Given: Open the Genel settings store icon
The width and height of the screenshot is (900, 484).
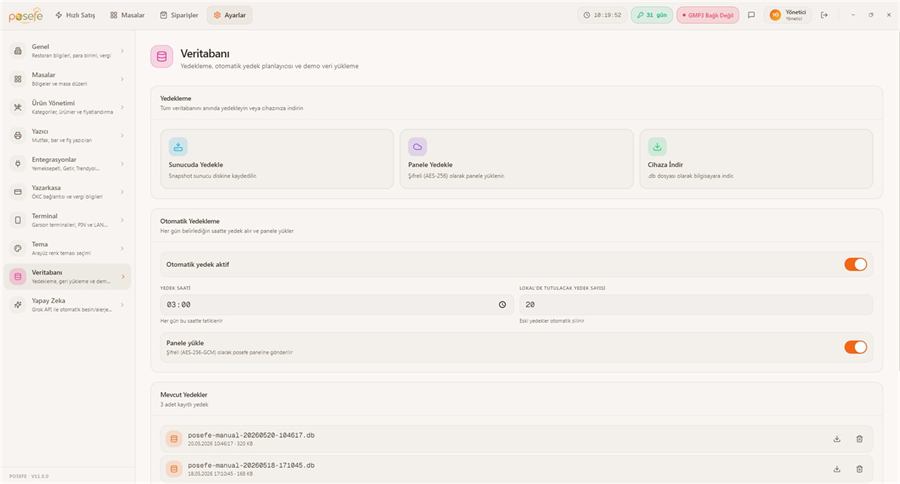Looking at the screenshot, I should pos(18,51).
